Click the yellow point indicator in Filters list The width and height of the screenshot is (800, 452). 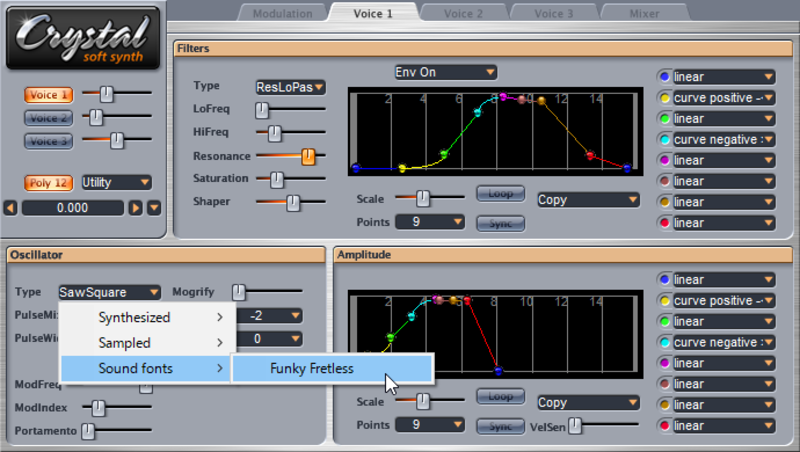(664, 98)
